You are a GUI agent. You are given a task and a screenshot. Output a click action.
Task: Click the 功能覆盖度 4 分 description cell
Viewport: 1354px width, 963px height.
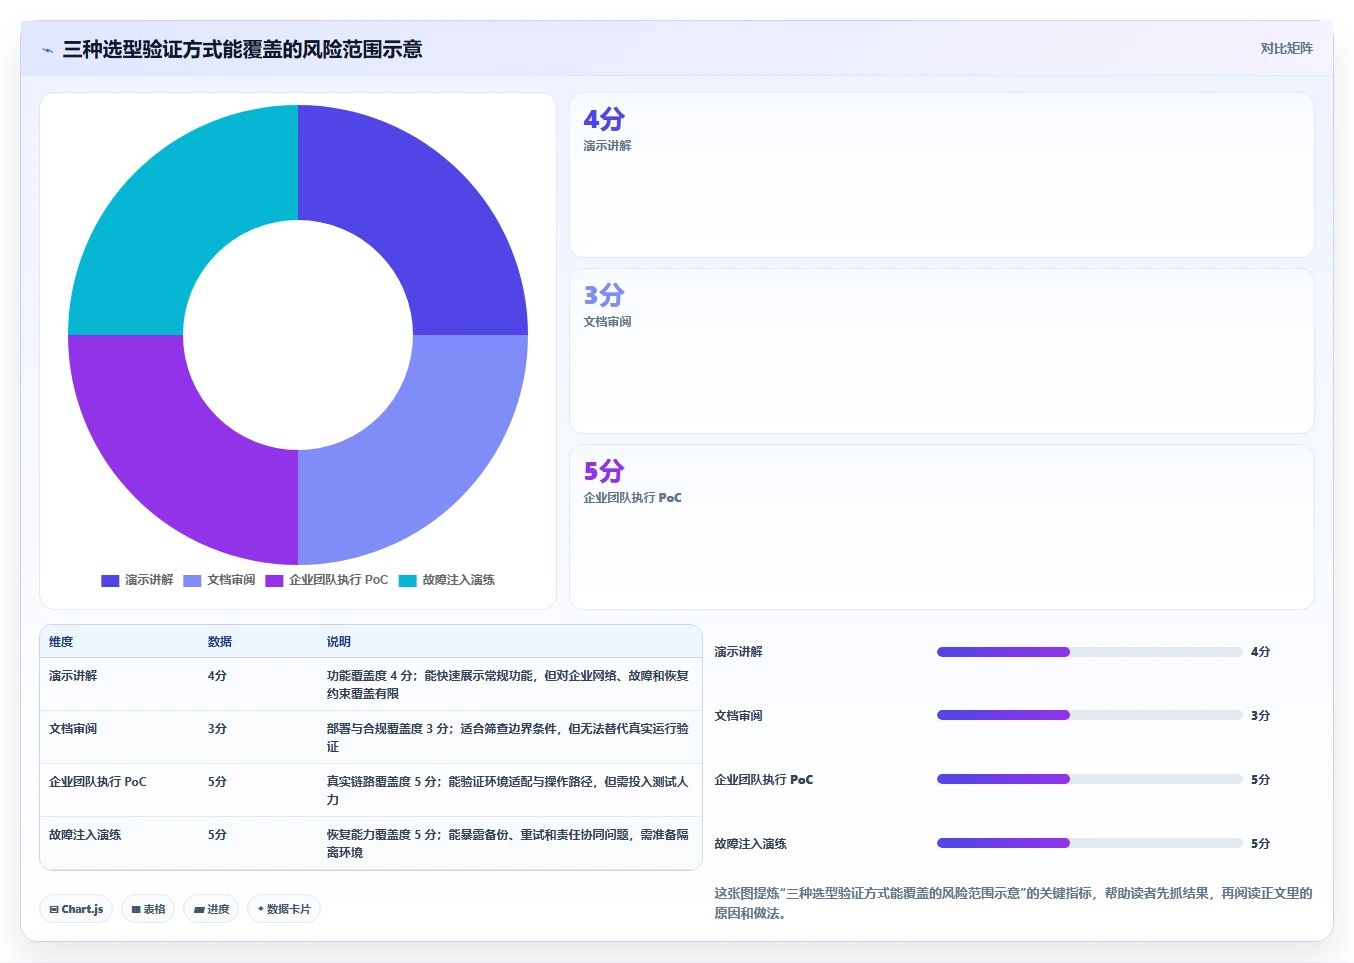point(508,685)
